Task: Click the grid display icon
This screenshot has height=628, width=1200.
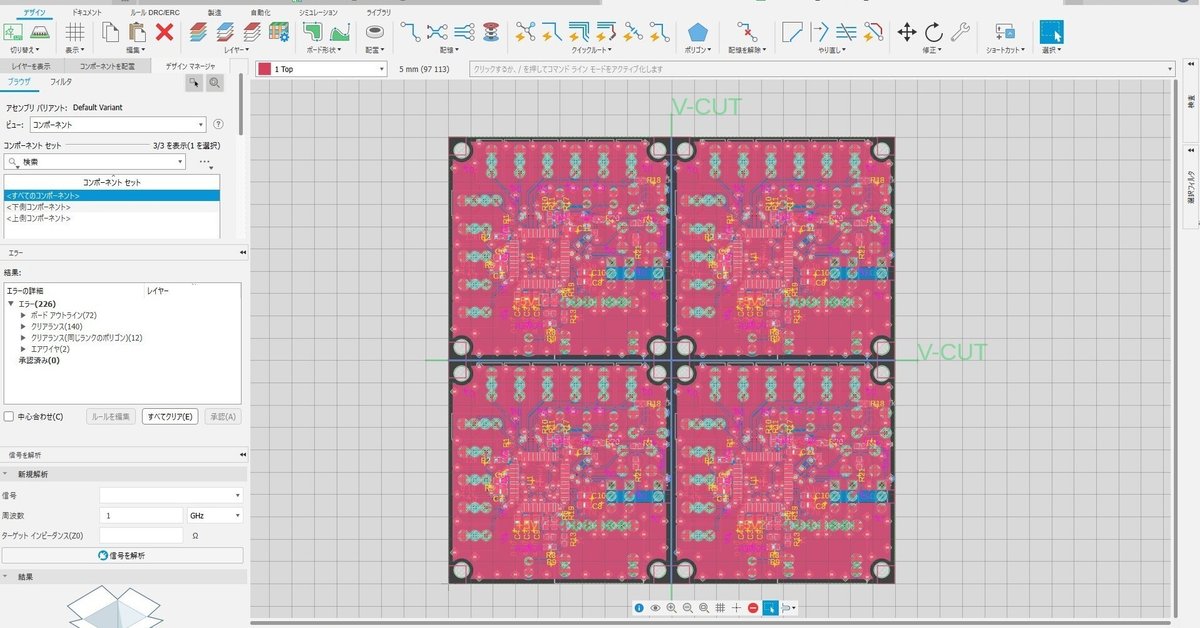Action: point(75,32)
